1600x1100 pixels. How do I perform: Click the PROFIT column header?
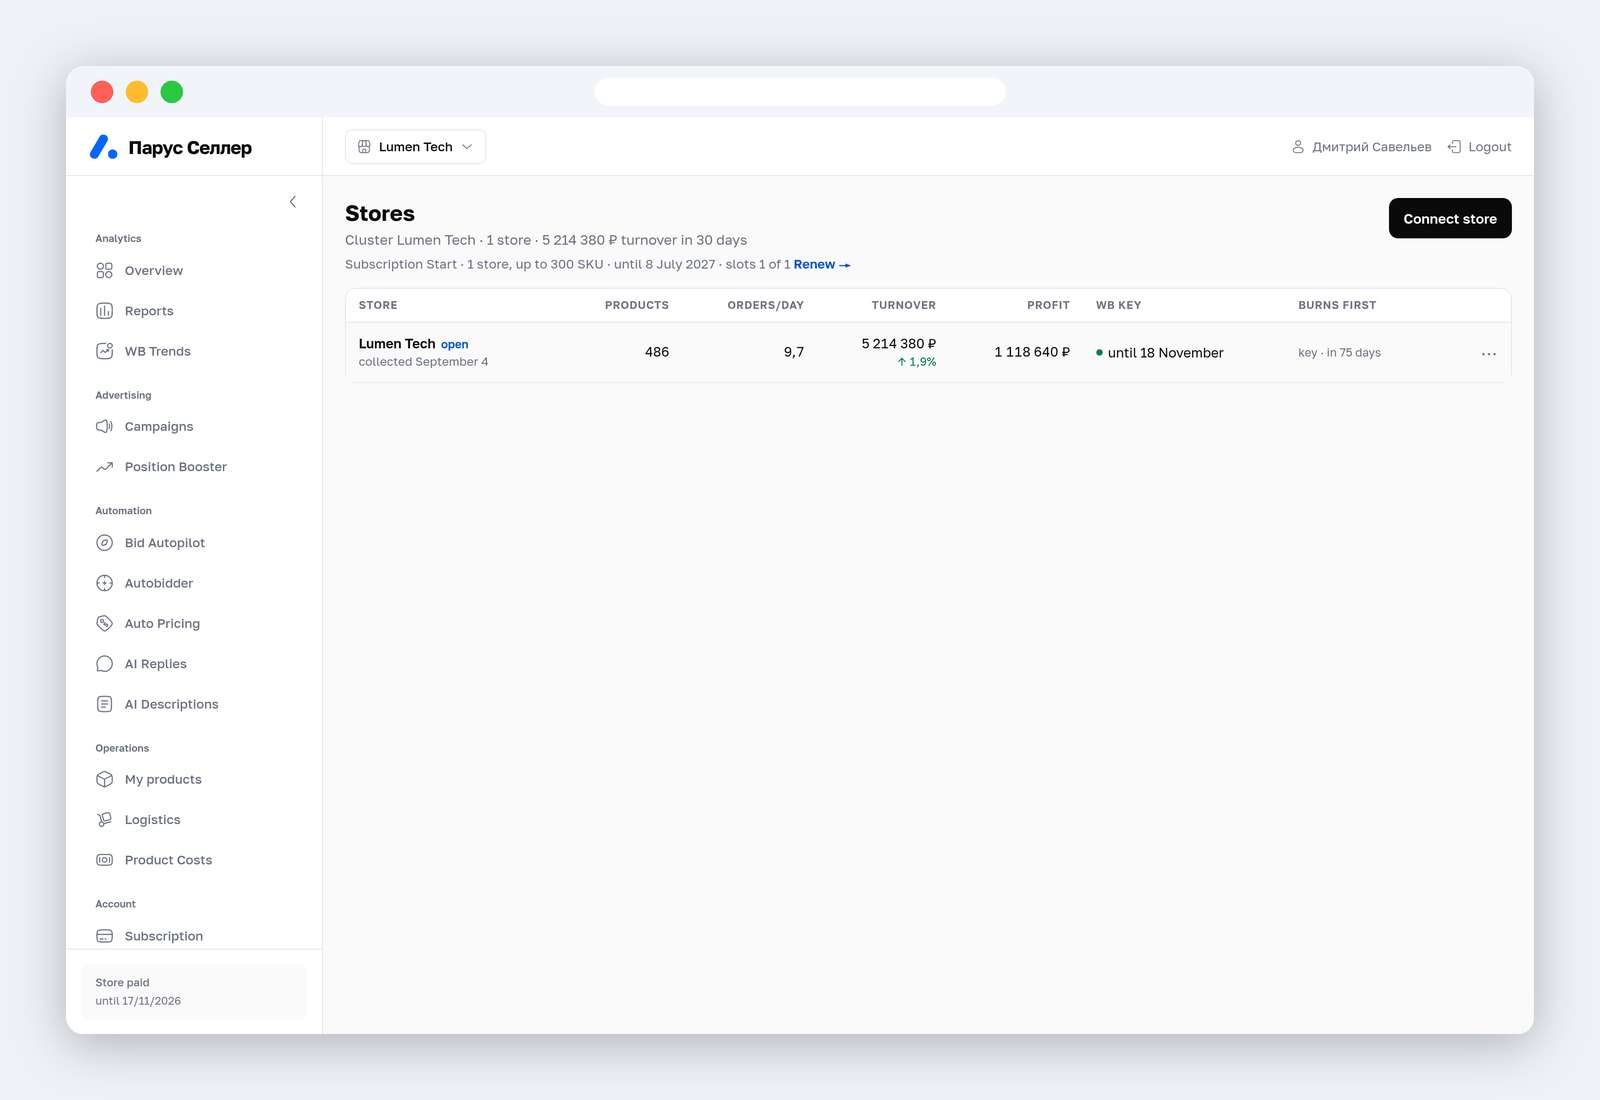[x=1048, y=305]
